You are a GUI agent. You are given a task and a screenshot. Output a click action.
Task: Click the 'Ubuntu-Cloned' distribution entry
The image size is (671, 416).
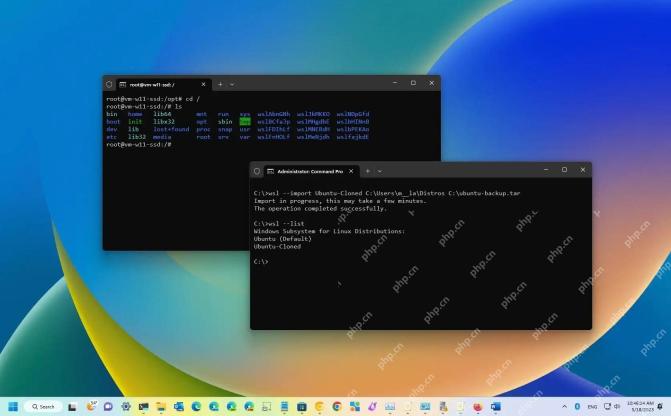tap(277, 247)
